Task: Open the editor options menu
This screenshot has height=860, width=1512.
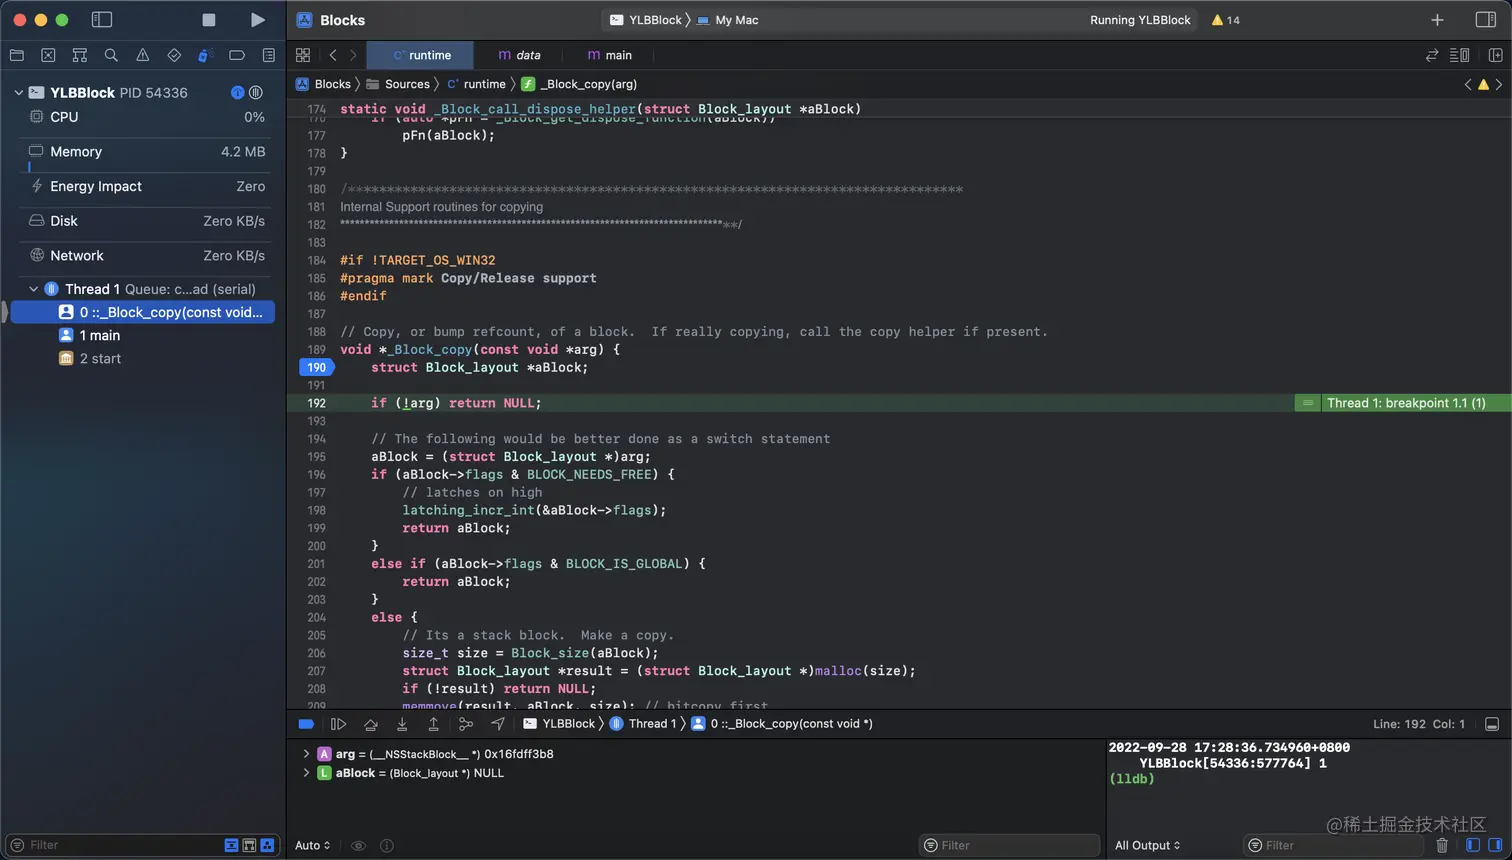Action: (x=1460, y=56)
